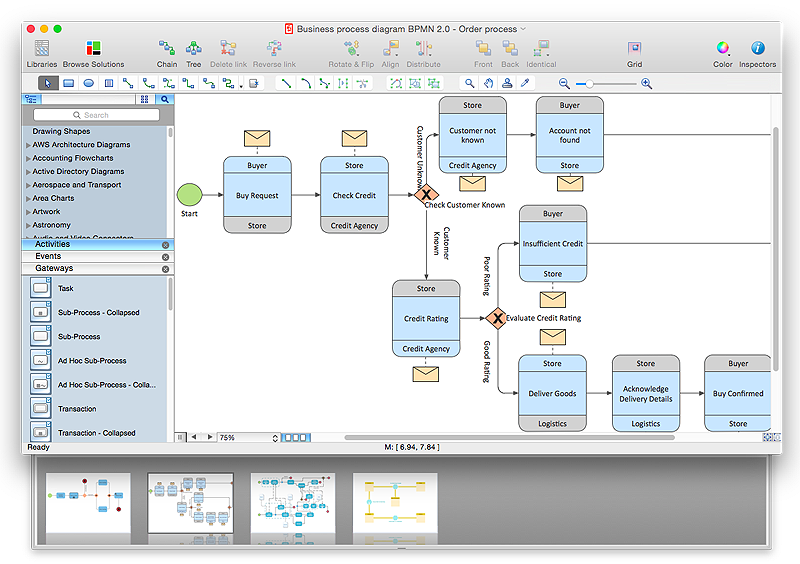This screenshot has width=800, height=564.
Task: Toggle the Grid display
Action: [x=634, y=54]
